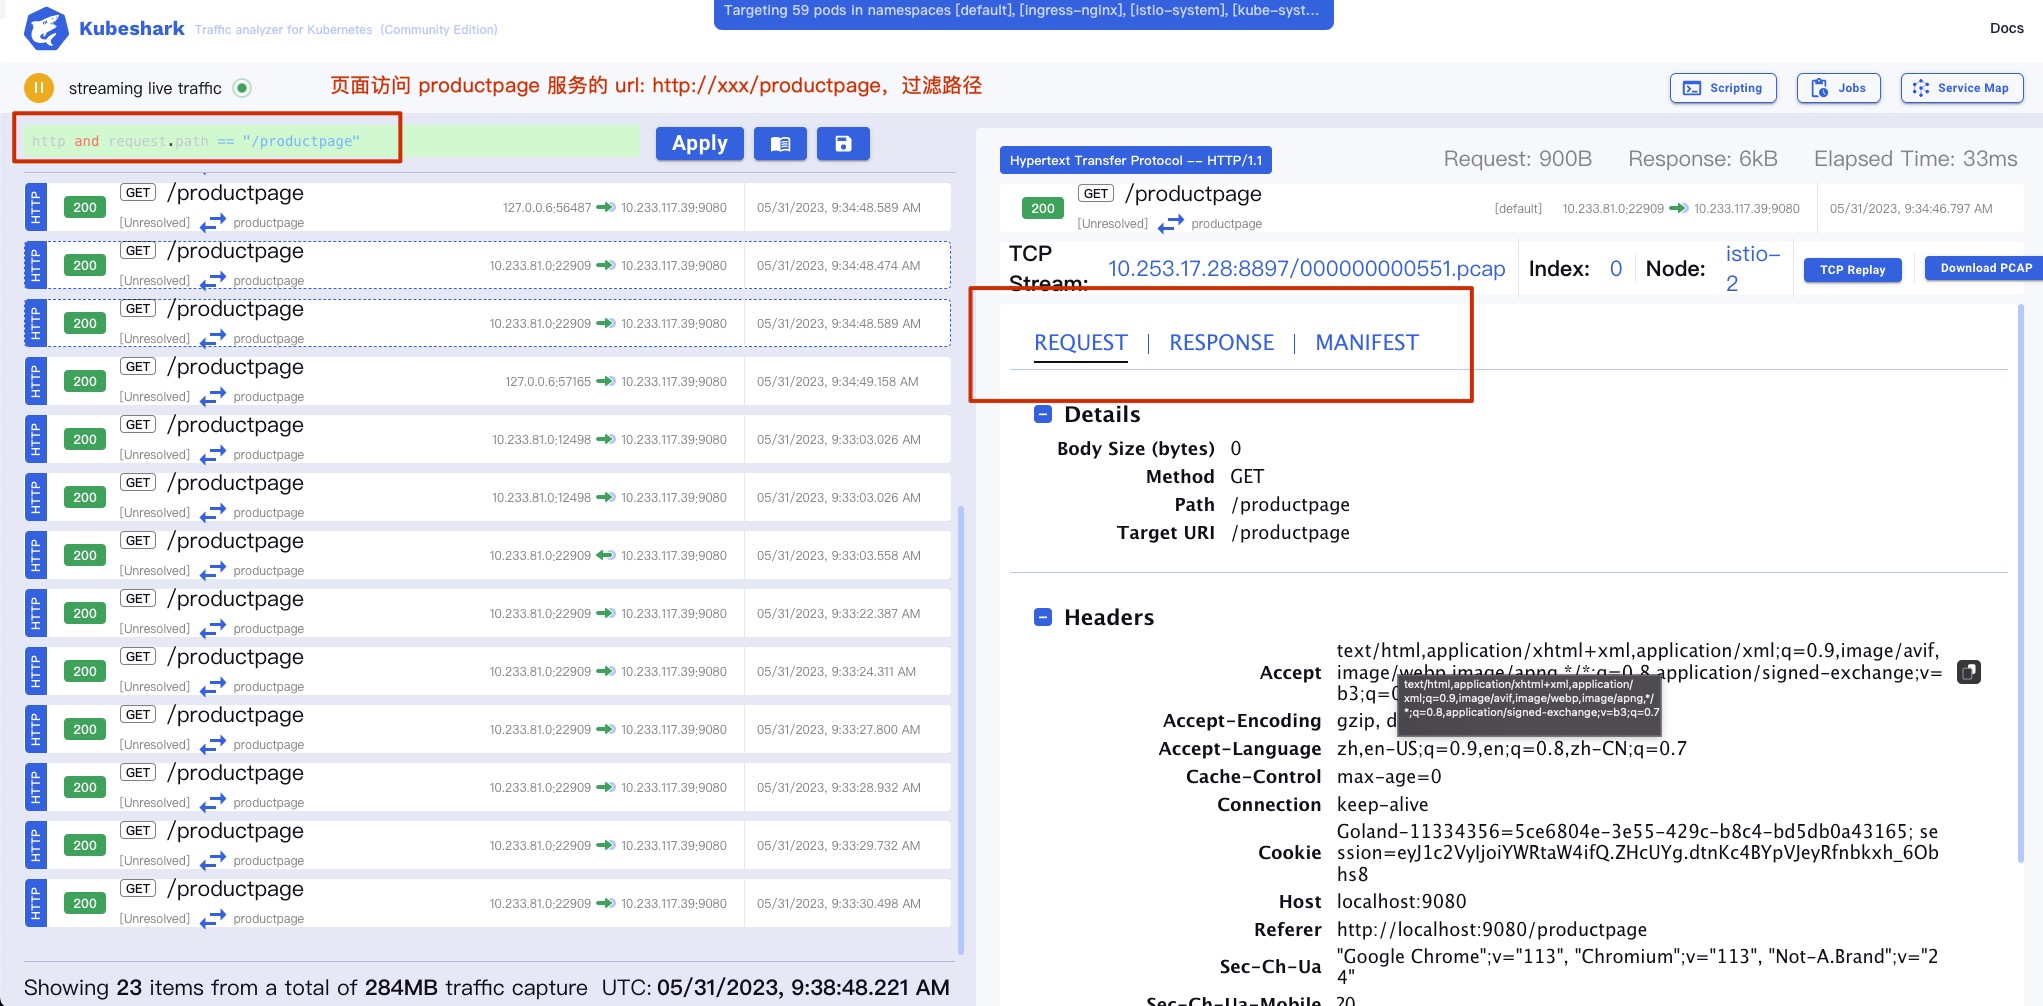Click the targeting 59 pods banner
2043x1006 pixels.
(x=1023, y=13)
